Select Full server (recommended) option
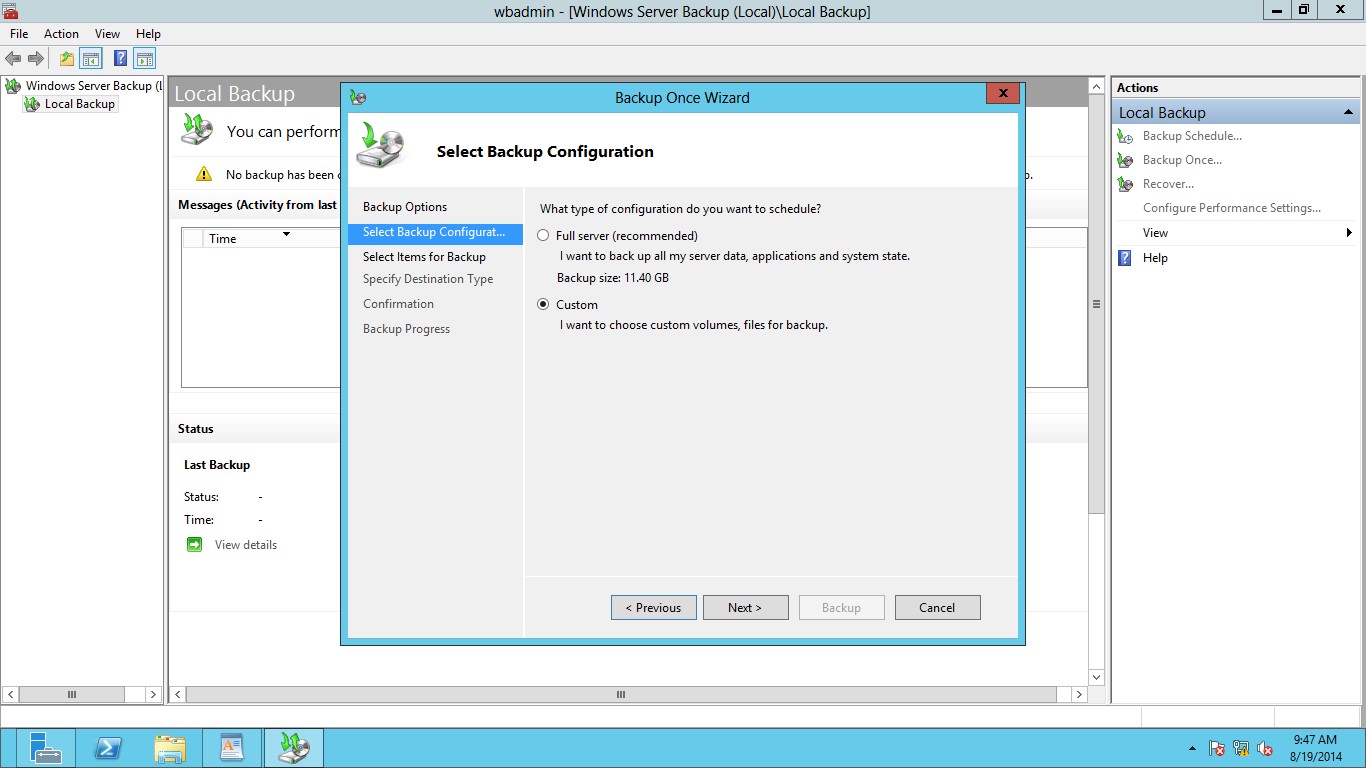Screen dimensions: 1366x768 click(x=543, y=236)
